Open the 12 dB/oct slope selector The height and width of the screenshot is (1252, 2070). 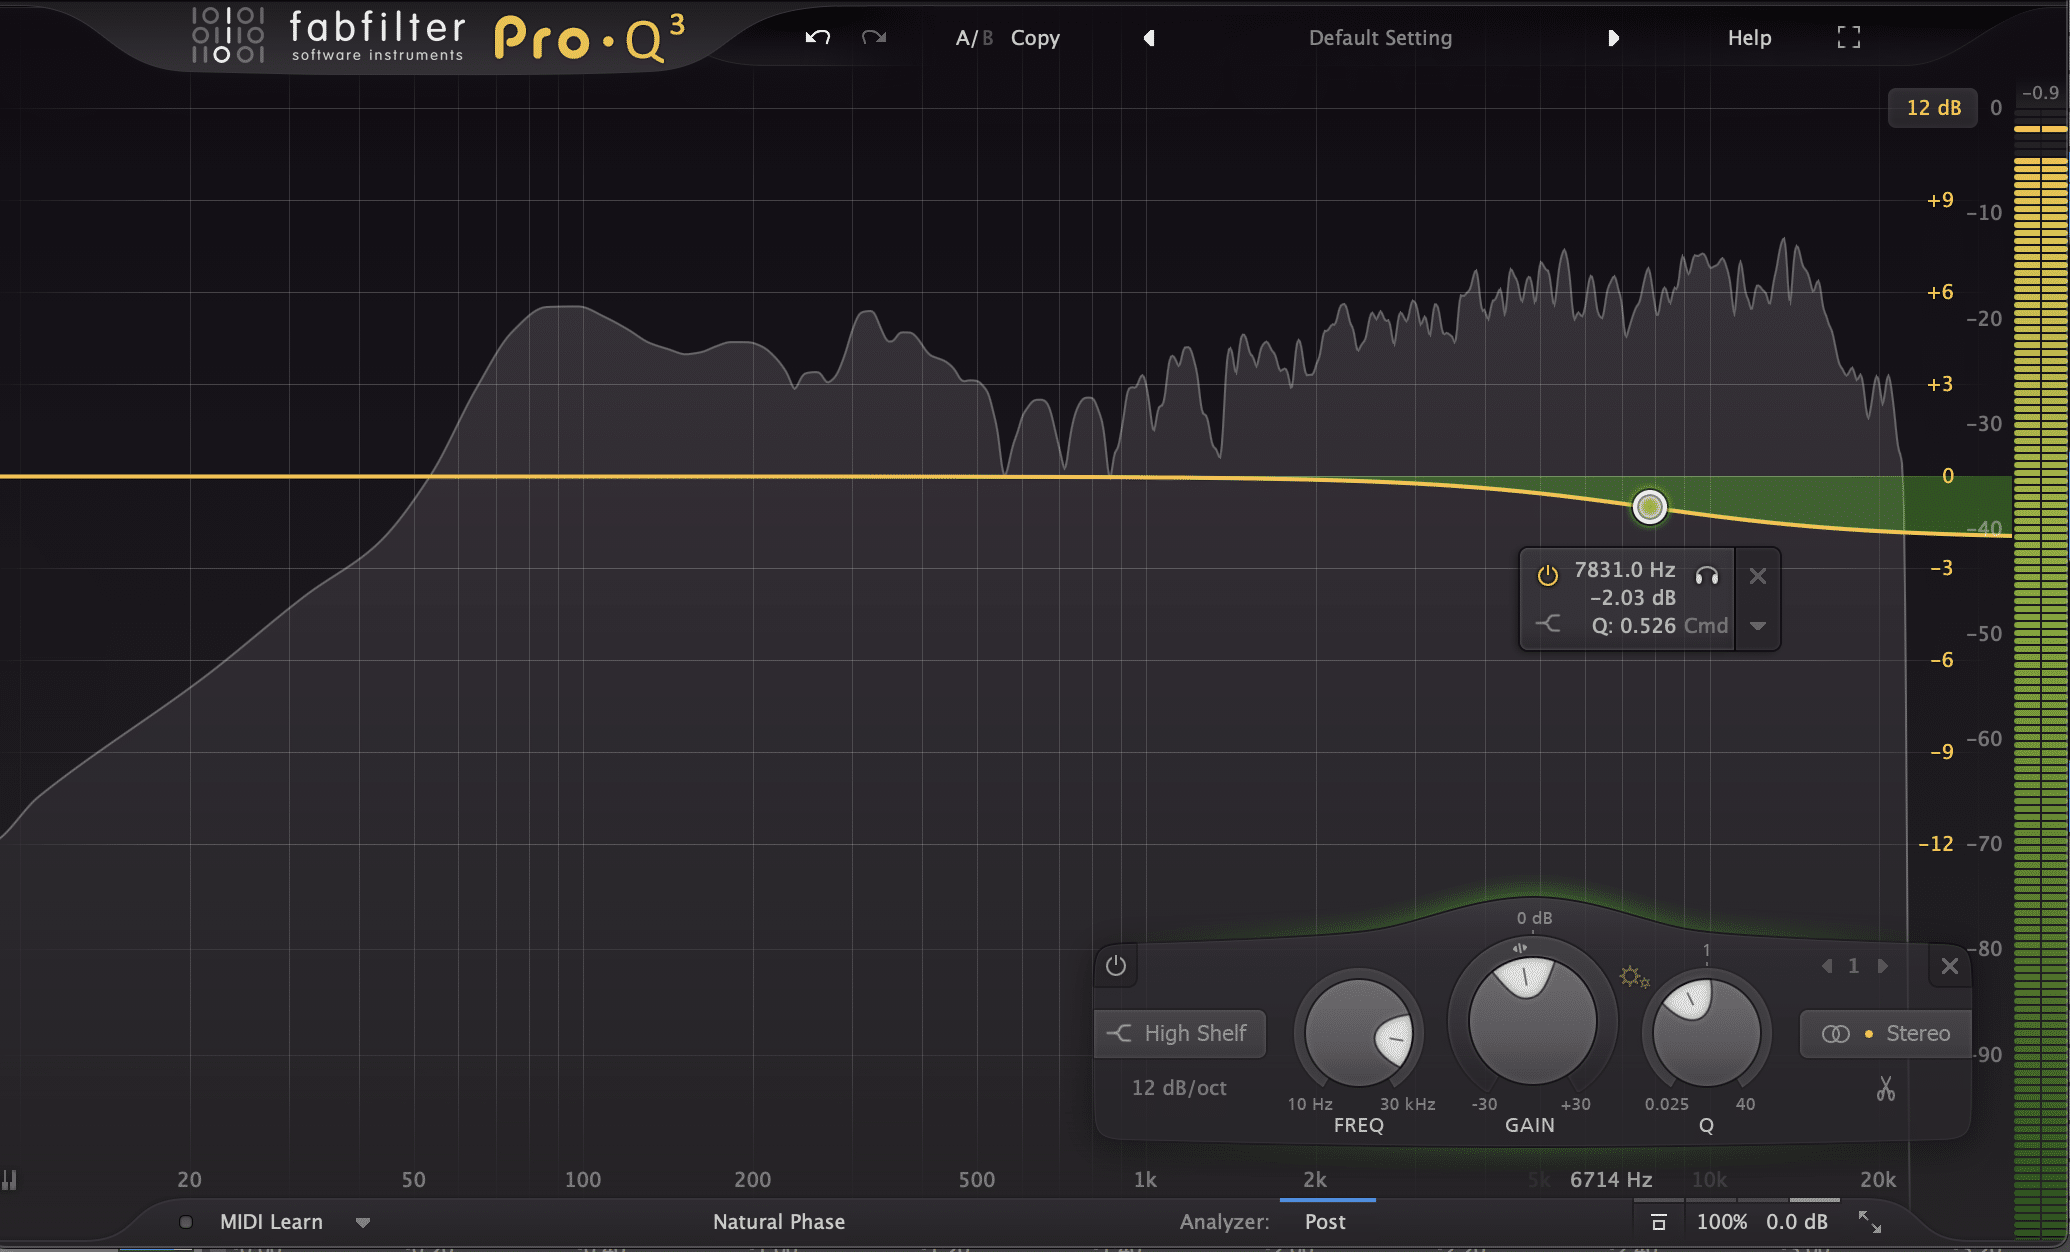point(1179,1088)
